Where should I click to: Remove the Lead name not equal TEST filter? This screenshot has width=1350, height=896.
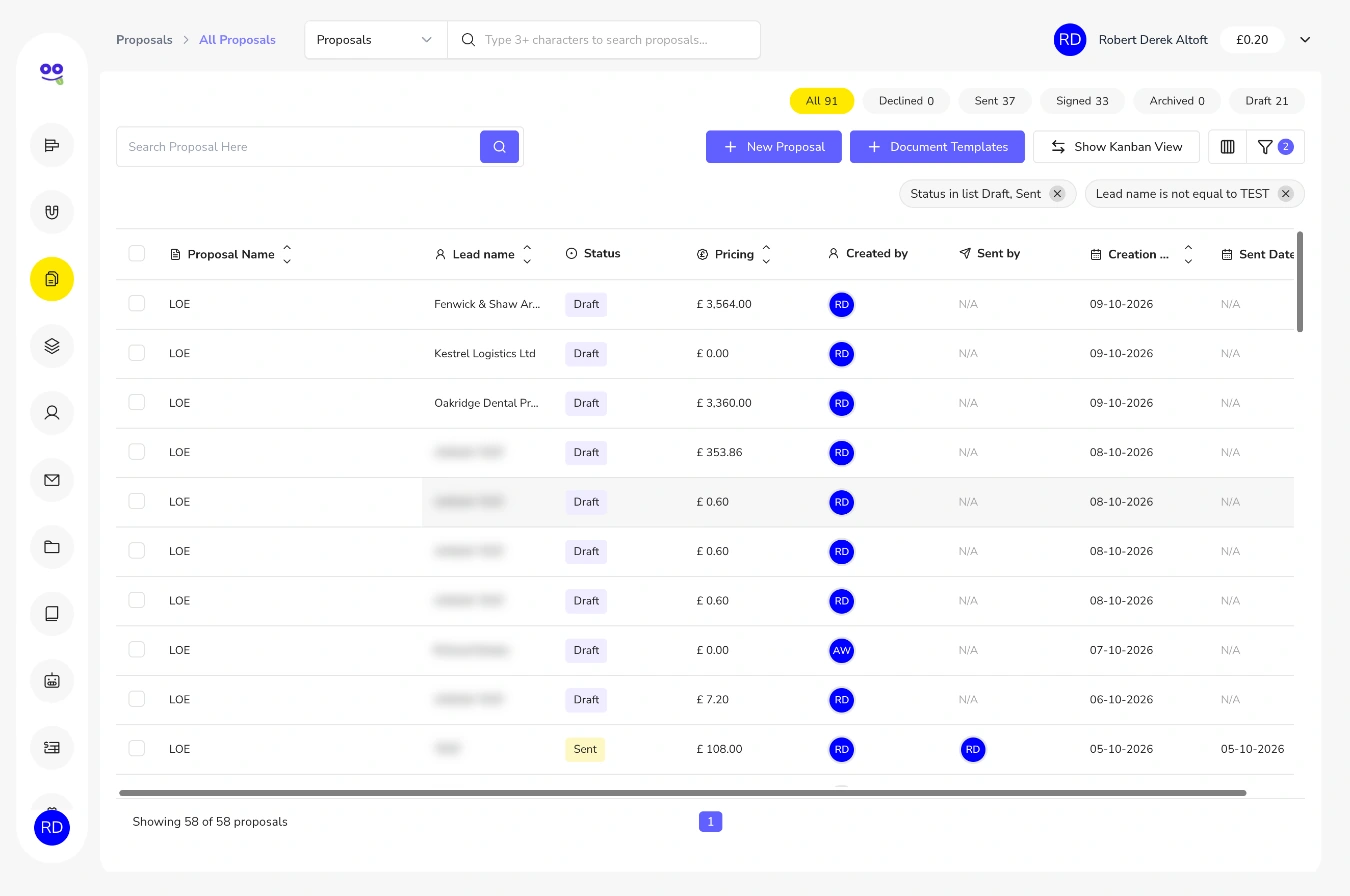[x=1286, y=194]
